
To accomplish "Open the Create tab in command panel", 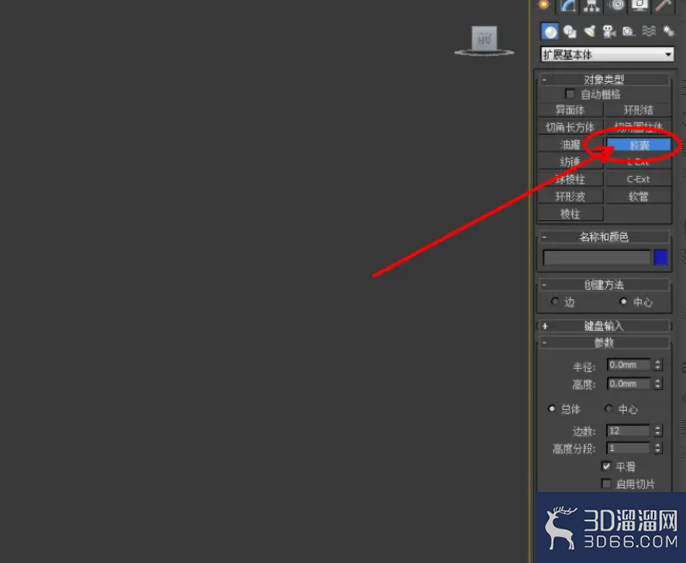I will [x=544, y=5].
